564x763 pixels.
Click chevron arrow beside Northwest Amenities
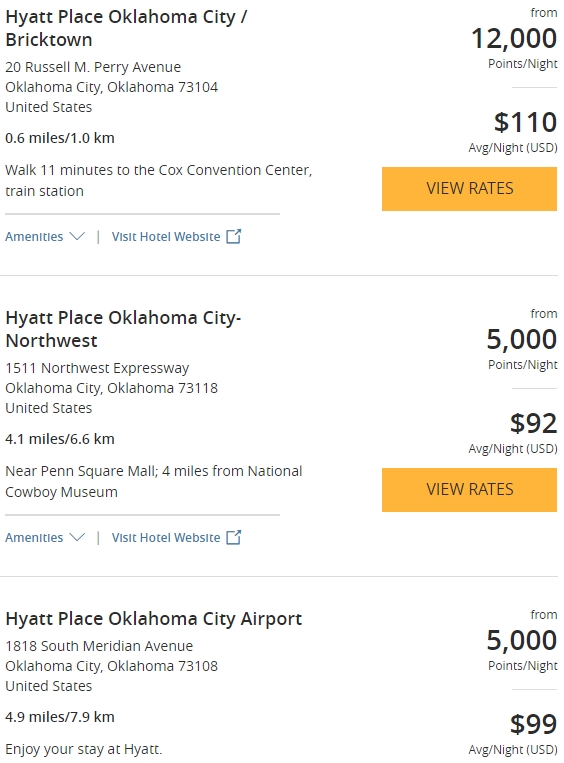point(77,537)
